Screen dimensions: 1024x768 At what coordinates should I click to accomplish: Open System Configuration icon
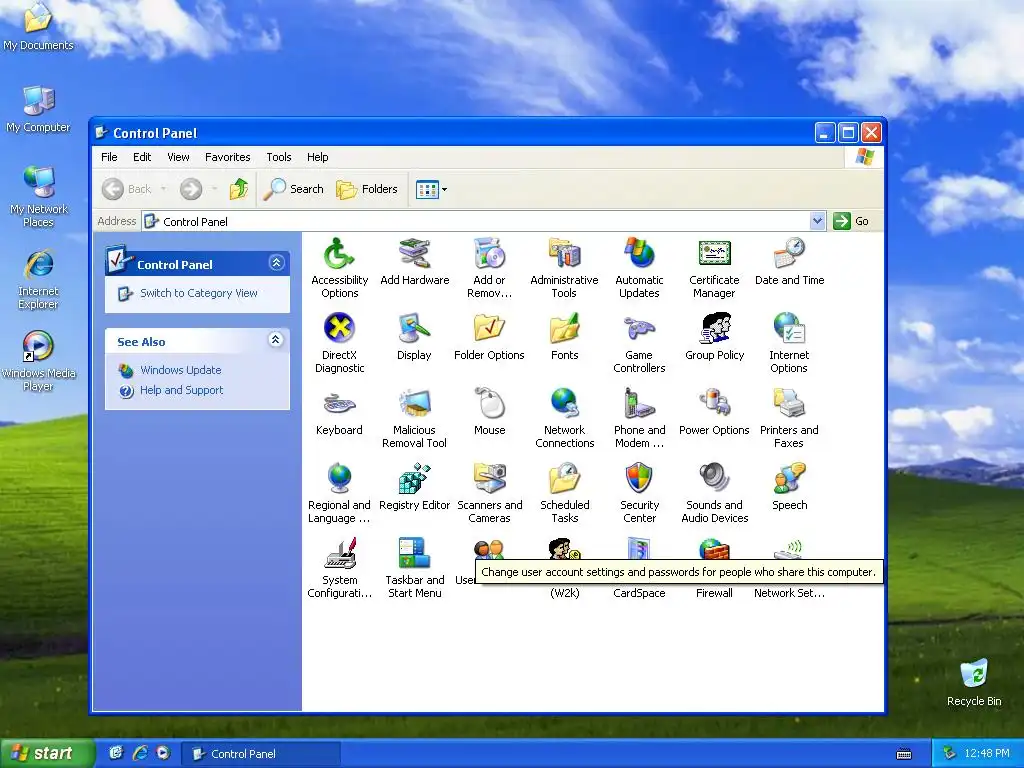(x=339, y=553)
